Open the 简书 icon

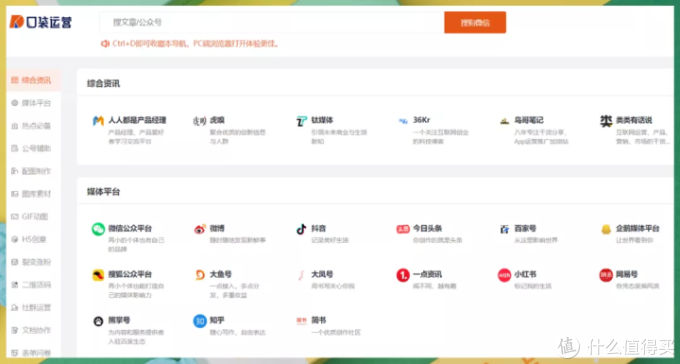click(x=301, y=321)
